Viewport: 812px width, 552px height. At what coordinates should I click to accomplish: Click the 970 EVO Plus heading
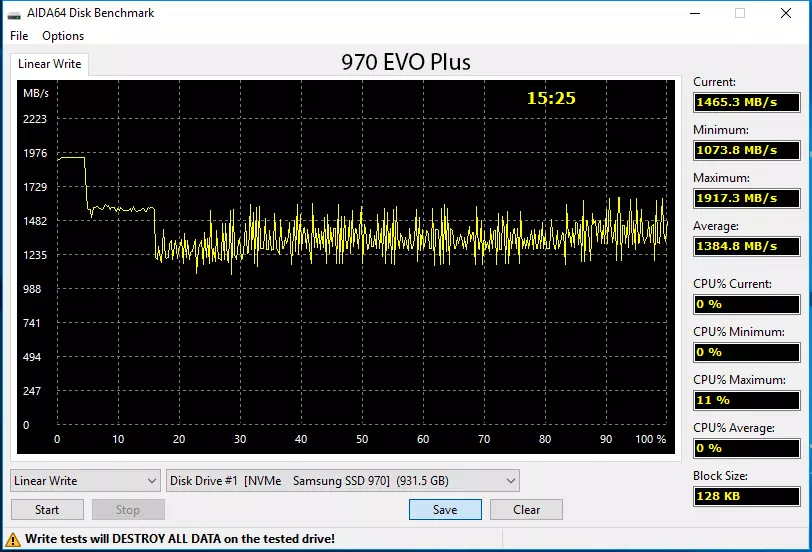(x=405, y=62)
